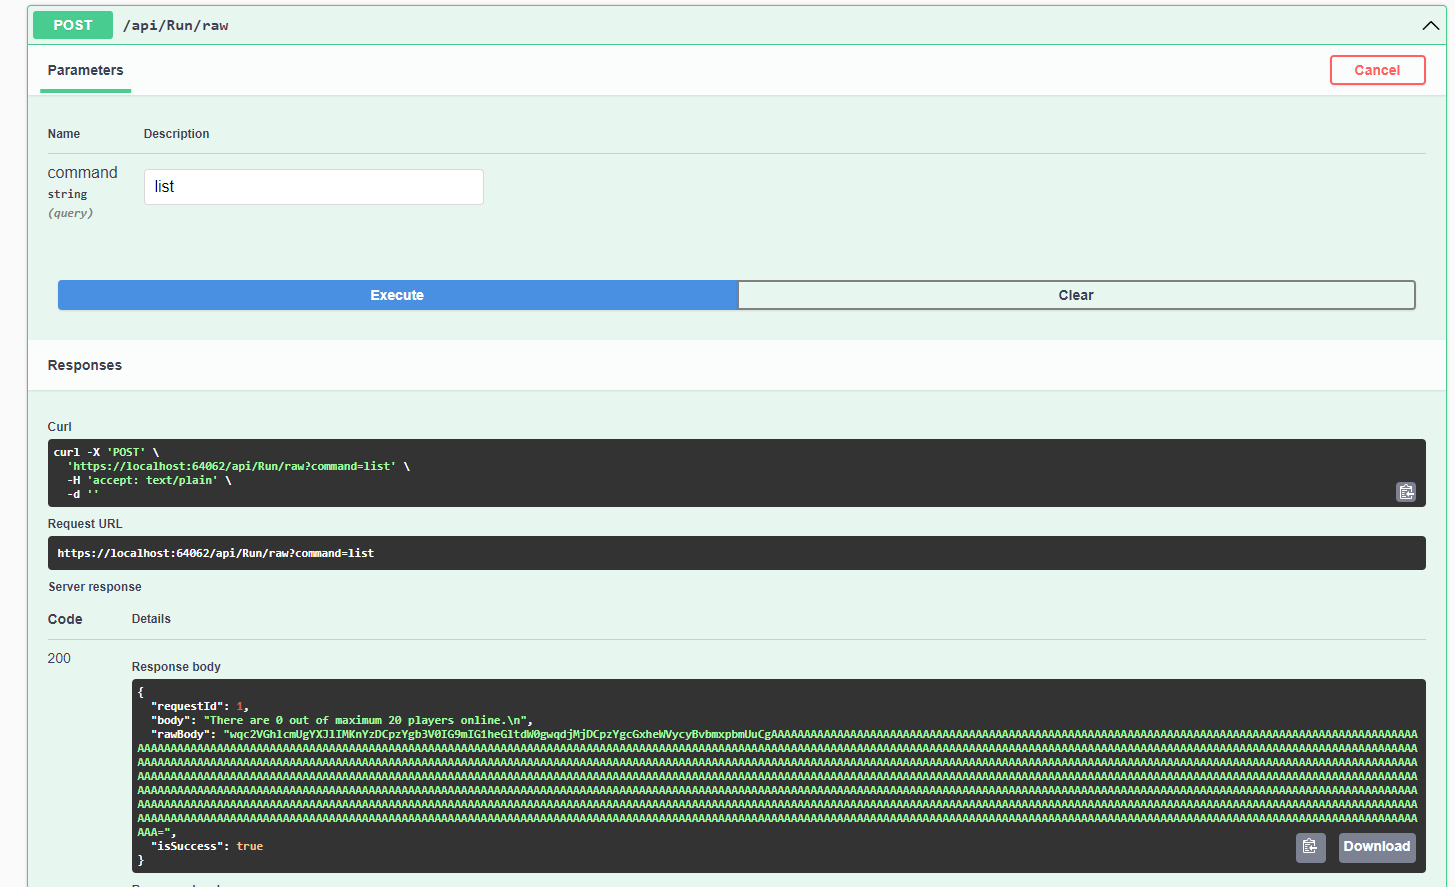Screen dimensions: 1455x887
Task: Copy the response body to clipboard
Action: 1311,847
